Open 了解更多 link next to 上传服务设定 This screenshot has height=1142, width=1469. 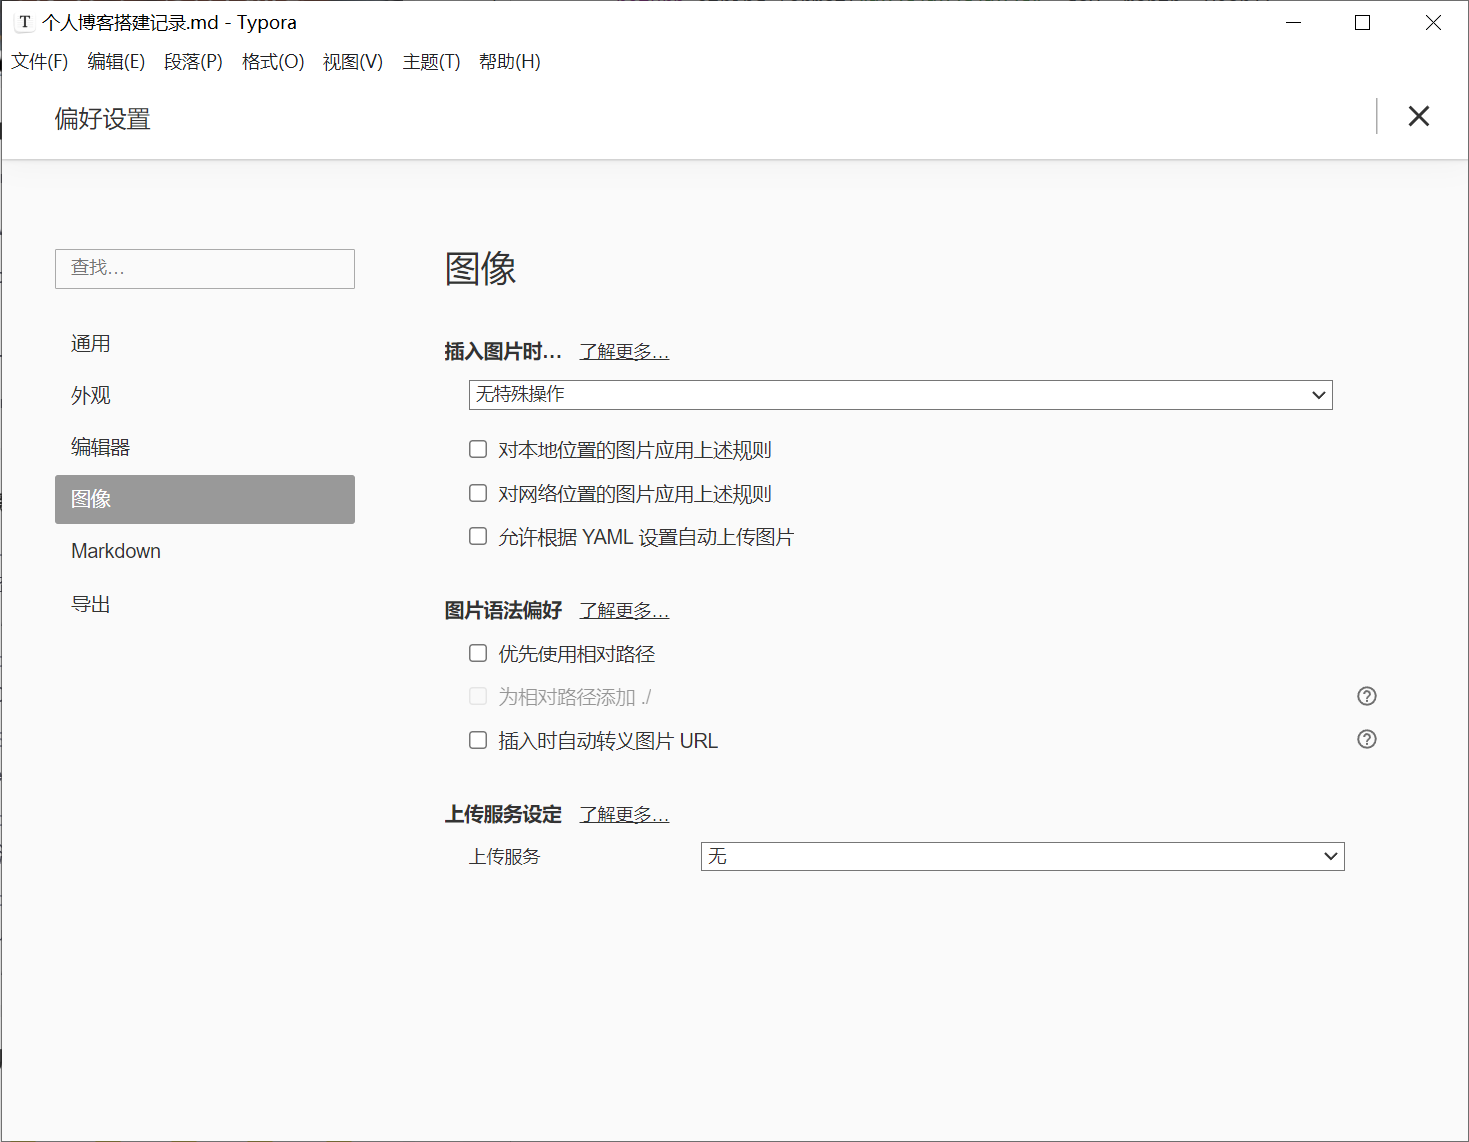tap(624, 815)
